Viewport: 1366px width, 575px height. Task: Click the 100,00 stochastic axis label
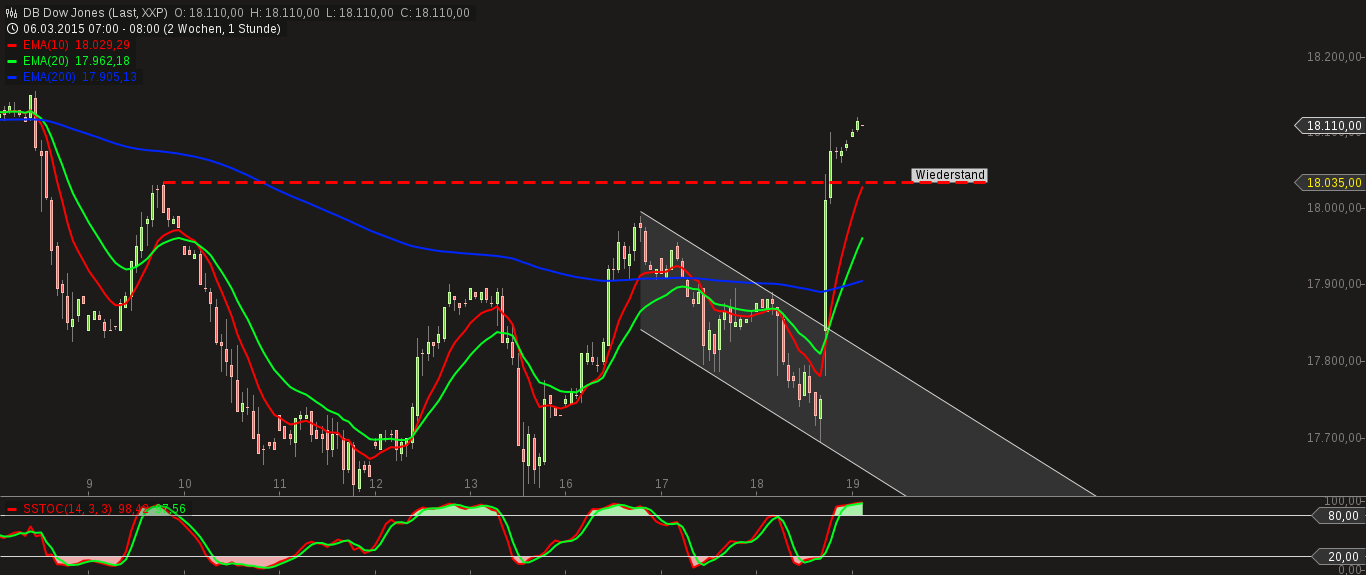pyautogui.click(x=1342, y=501)
